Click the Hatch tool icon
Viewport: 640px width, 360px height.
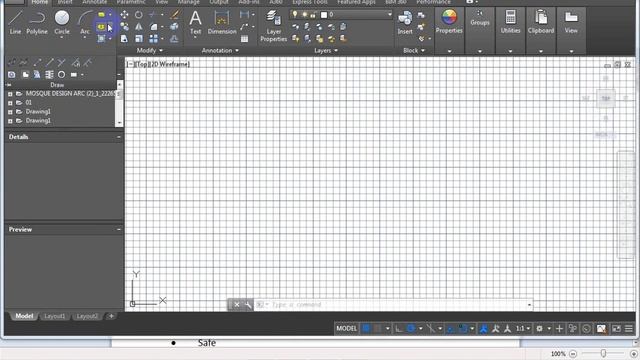tap(101, 39)
